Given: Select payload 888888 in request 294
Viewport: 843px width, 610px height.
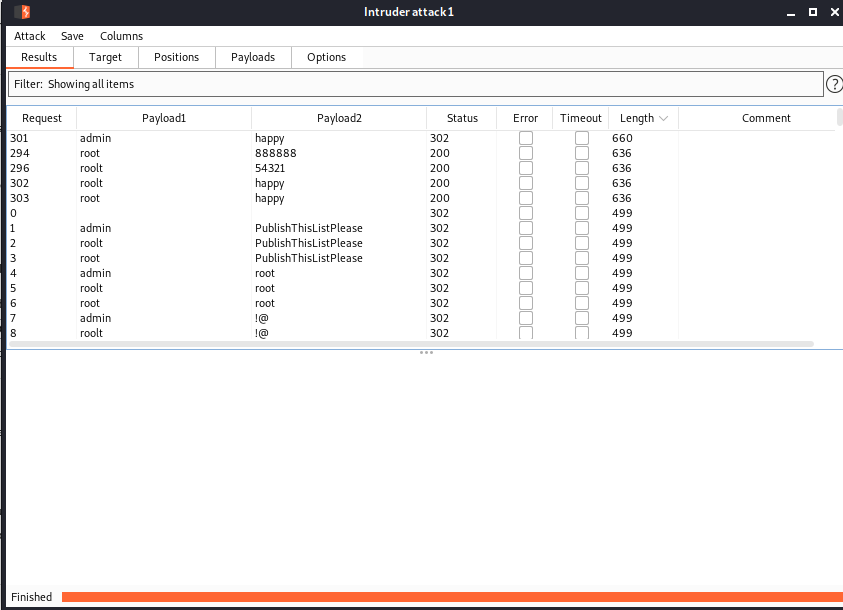Looking at the screenshot, I should [x=276, y=153].
